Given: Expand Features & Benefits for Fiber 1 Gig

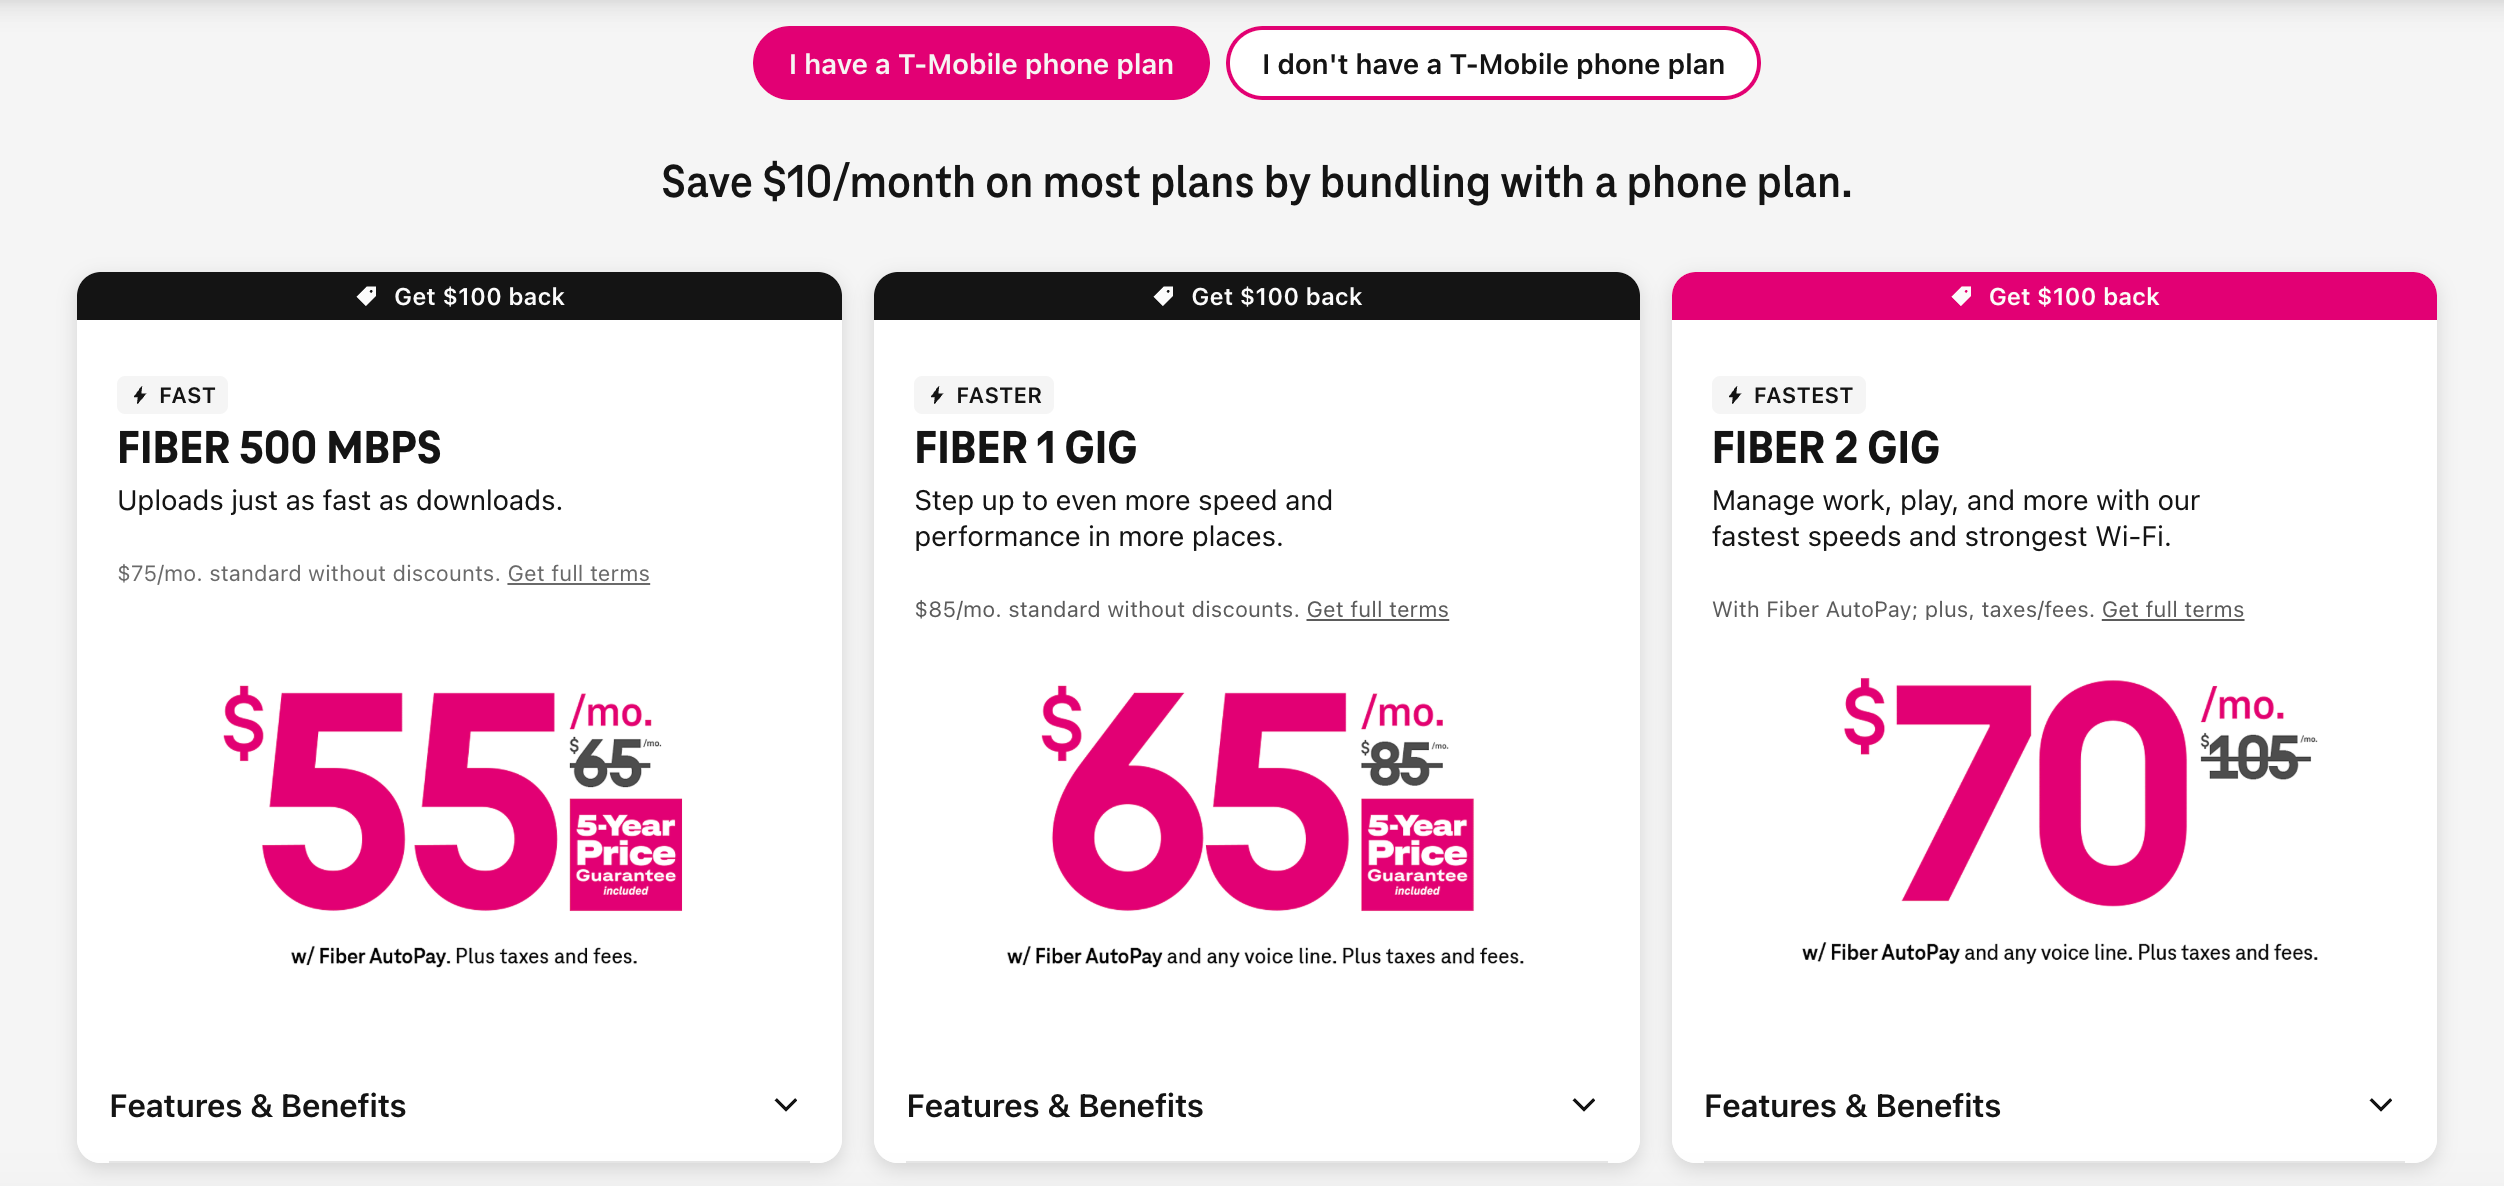Looking at the screenshot, I should point(1055,1106).
